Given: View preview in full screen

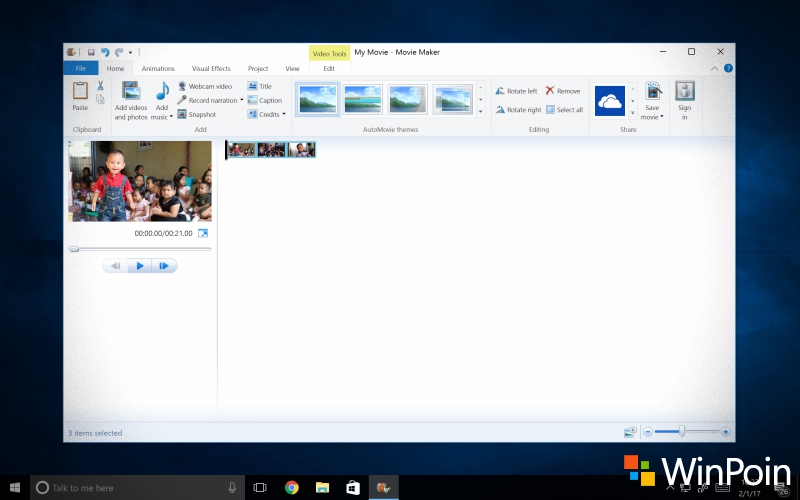Looking at the screenshot, I should [x=203, y=233].
